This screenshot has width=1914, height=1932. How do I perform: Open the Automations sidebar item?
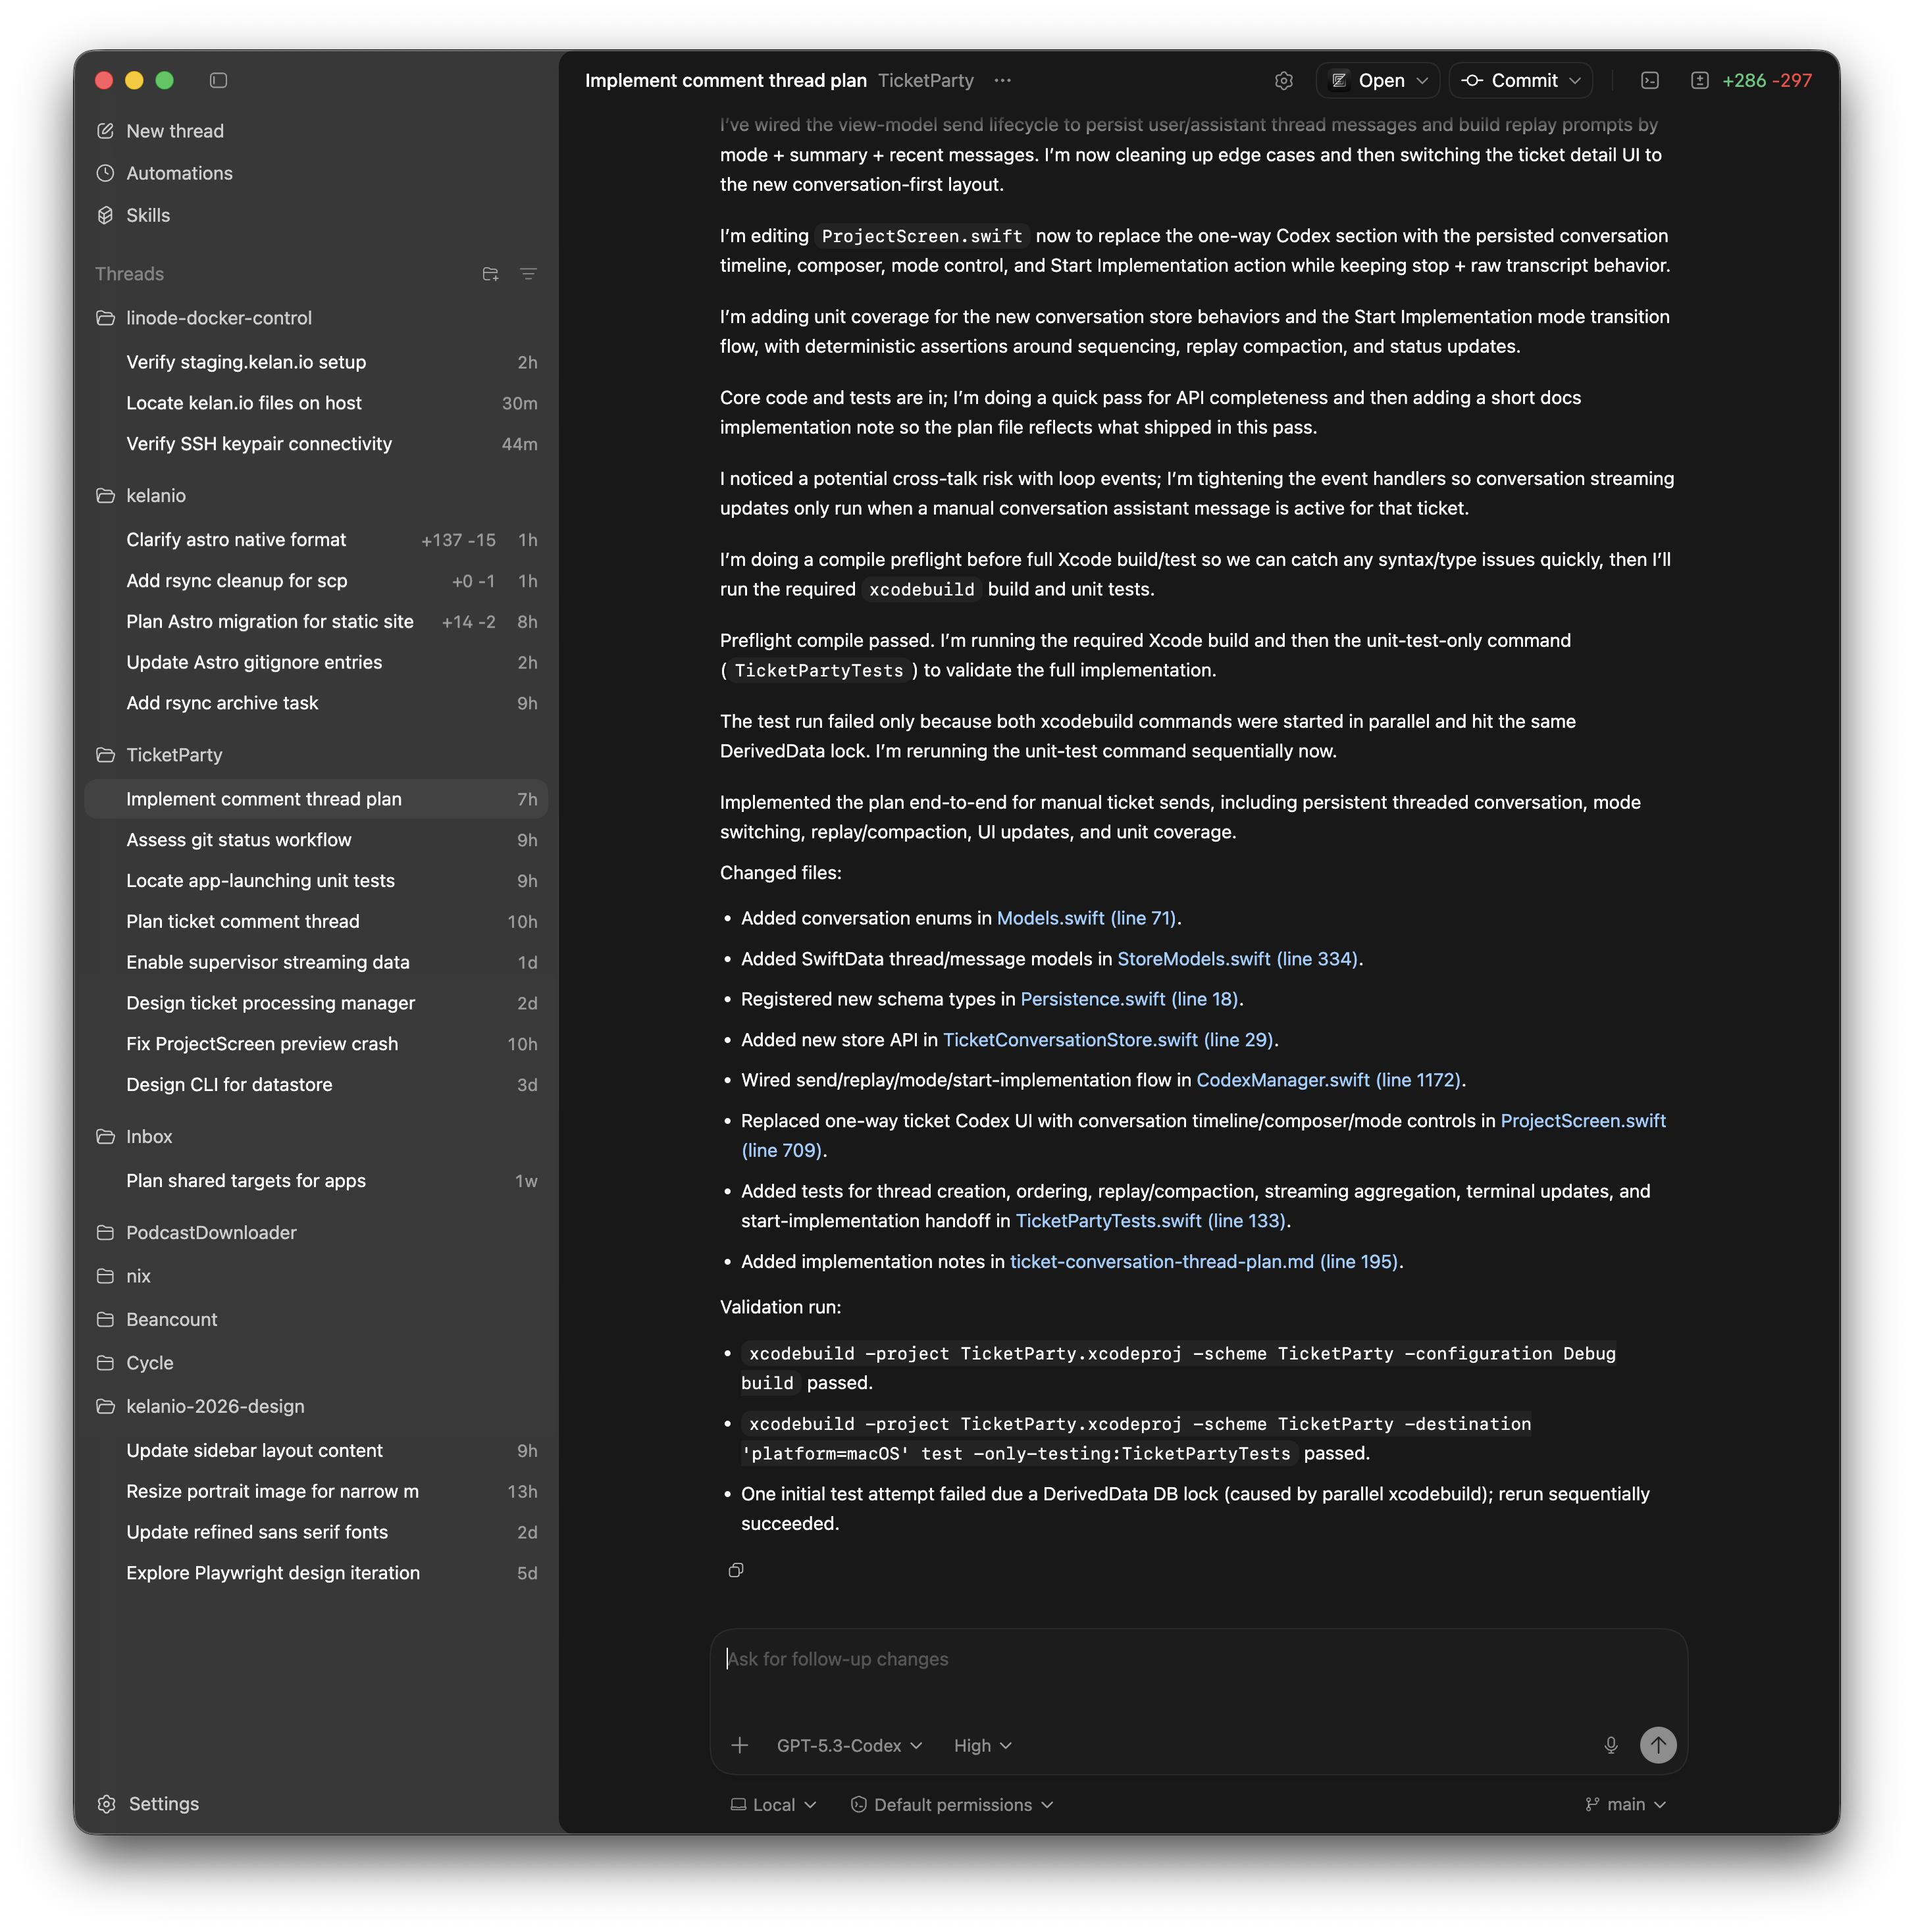[x=179, y=173]
